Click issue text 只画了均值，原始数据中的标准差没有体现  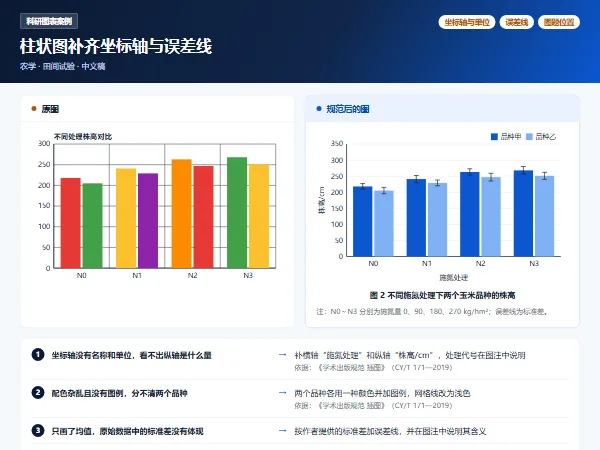(x=127, y=431)
